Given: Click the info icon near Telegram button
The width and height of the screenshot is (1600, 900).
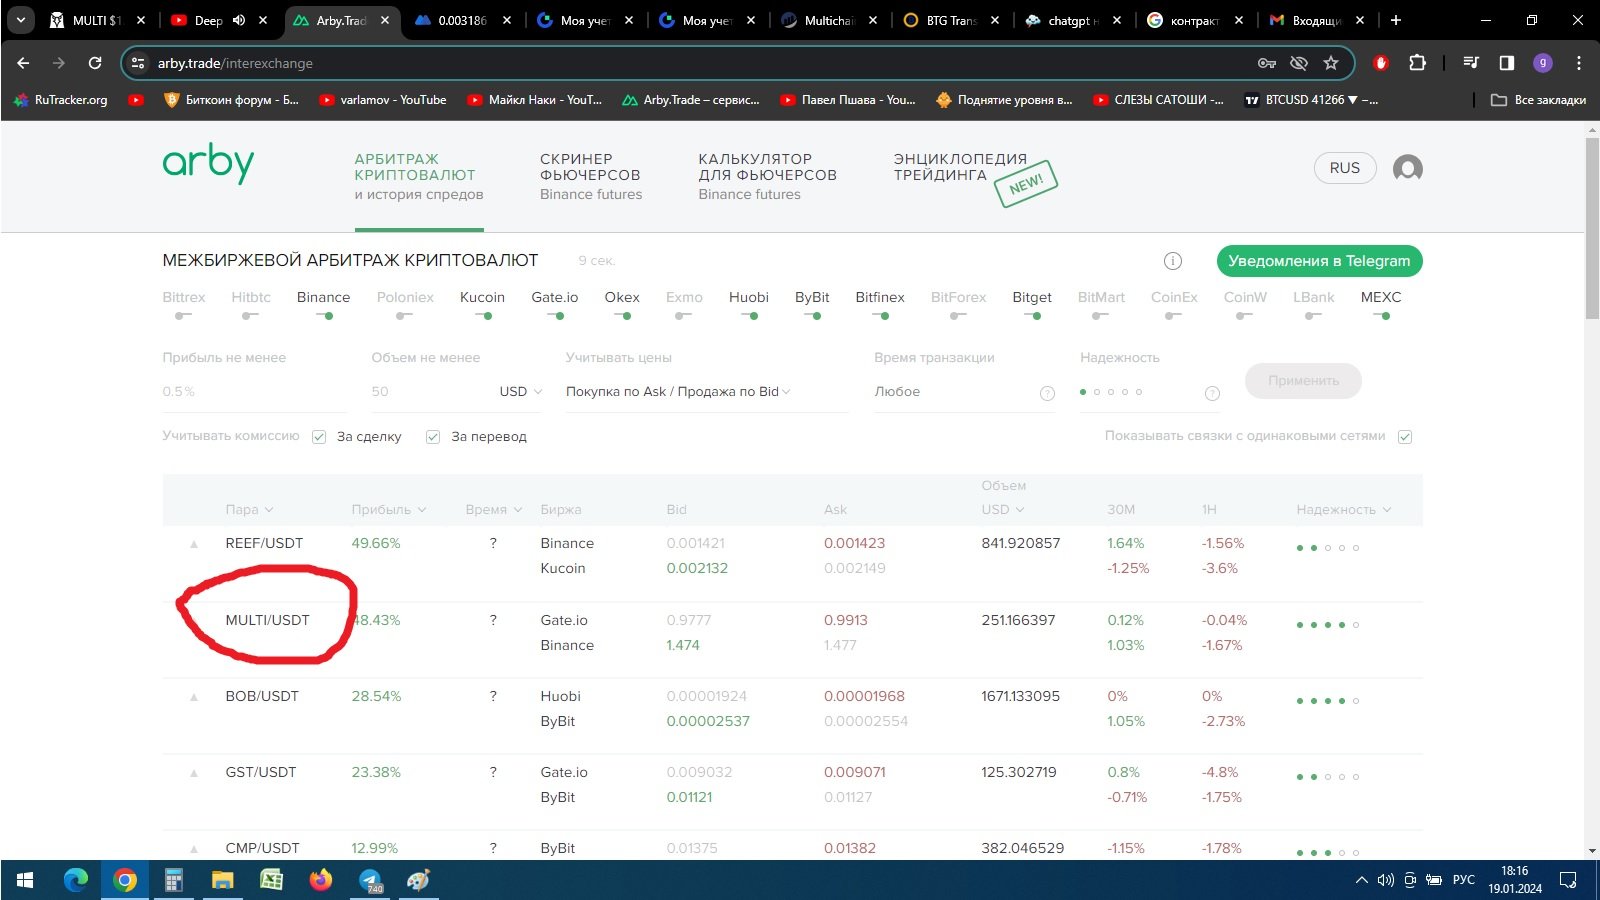Looking at the screenshot, I should pos(1173,261).
